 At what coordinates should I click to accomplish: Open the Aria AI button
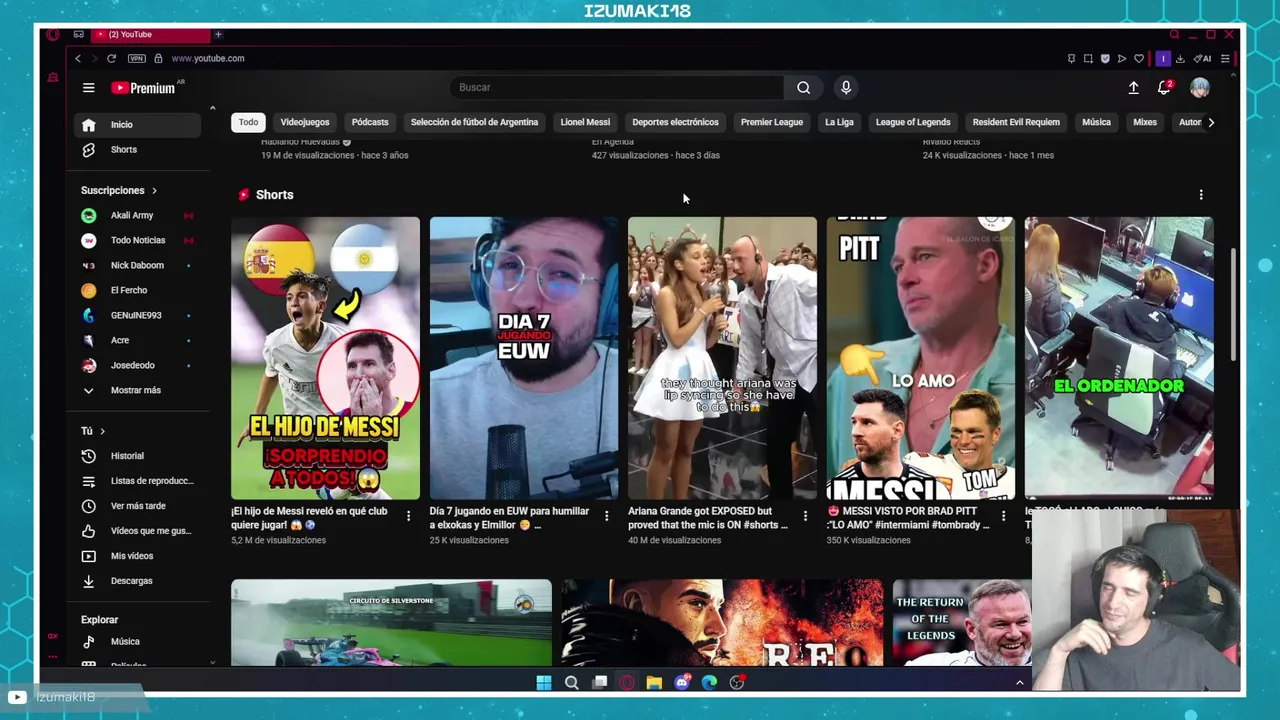pos(1202,59)
